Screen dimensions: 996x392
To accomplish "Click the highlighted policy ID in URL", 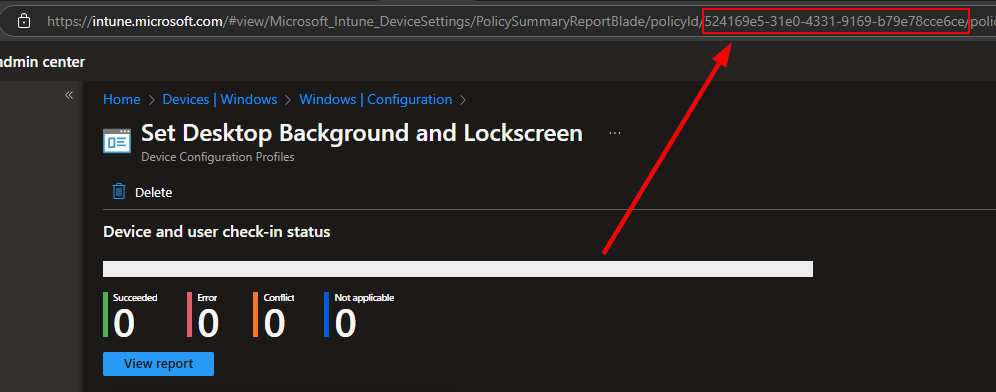I will 836,22.
